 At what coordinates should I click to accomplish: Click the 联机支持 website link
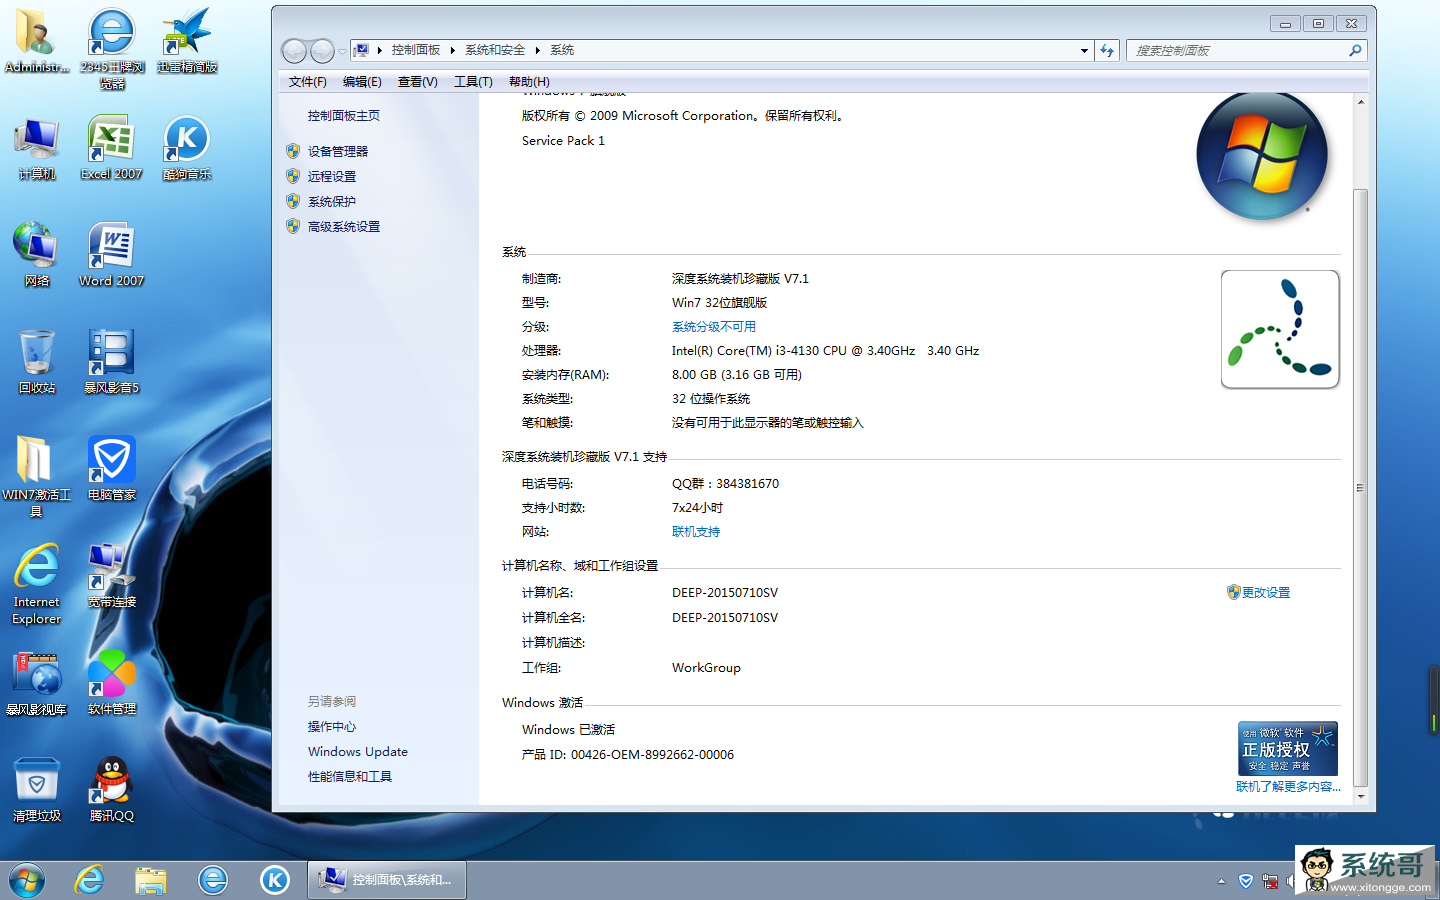coord(696,532)
